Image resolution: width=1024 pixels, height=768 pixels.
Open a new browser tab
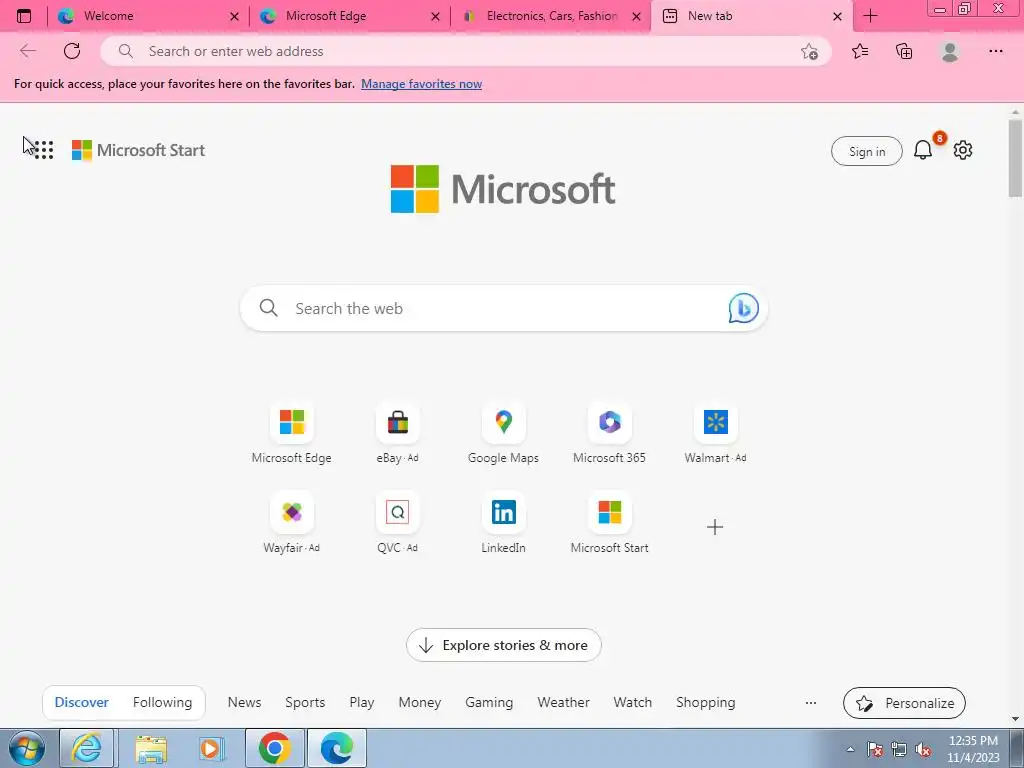870,16
